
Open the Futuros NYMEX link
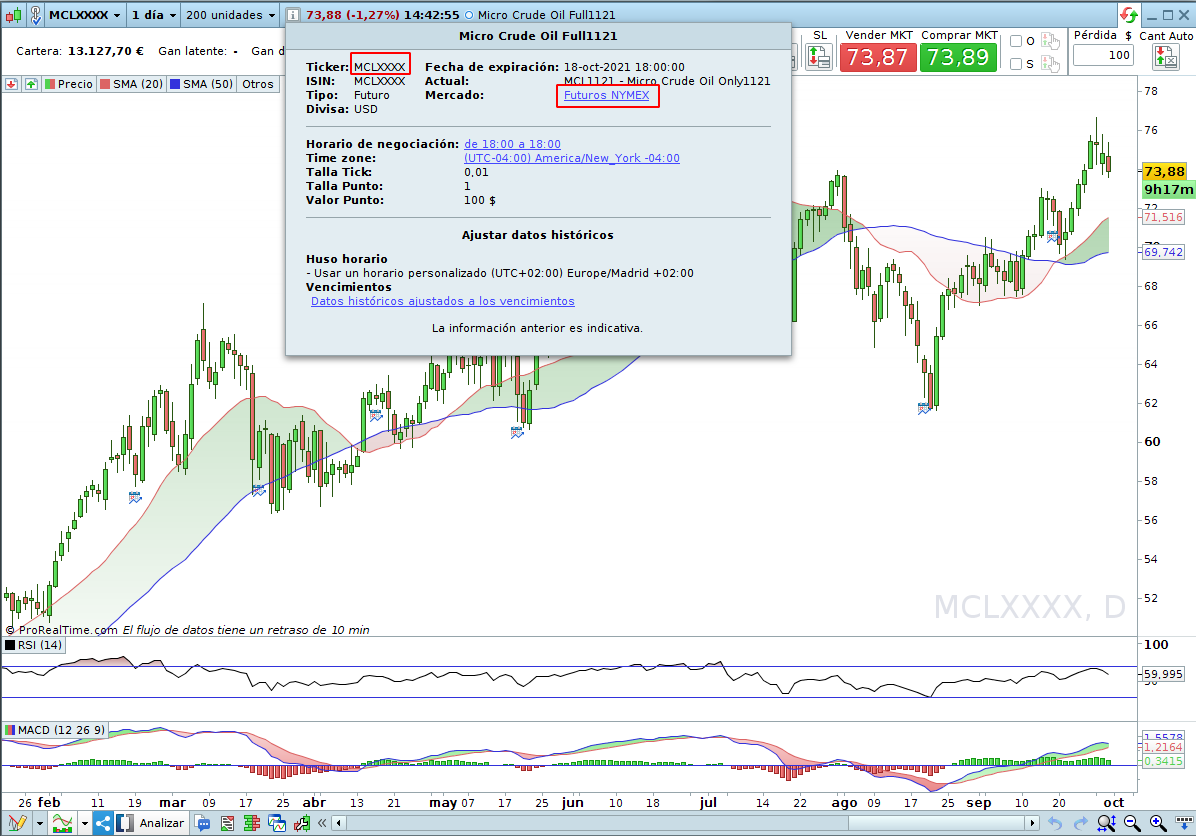pyautogui.click(x=606, y=95)
